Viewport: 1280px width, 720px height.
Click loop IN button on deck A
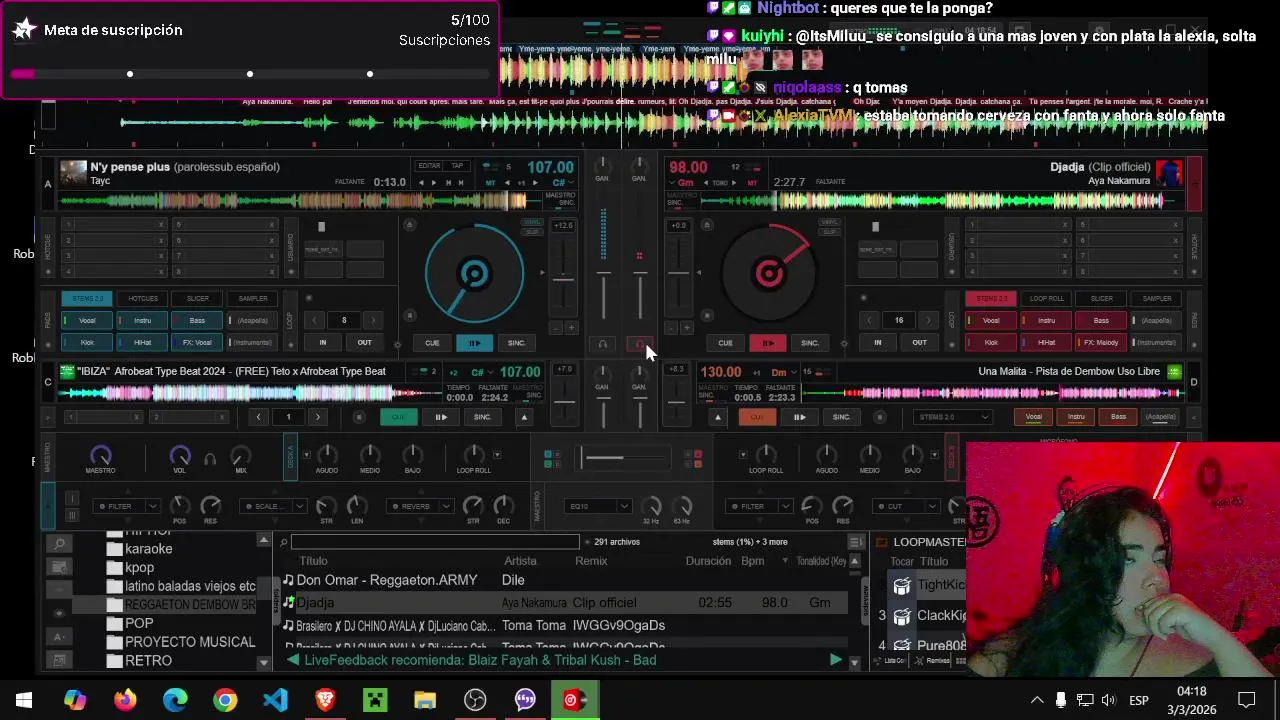click(322, 342)
